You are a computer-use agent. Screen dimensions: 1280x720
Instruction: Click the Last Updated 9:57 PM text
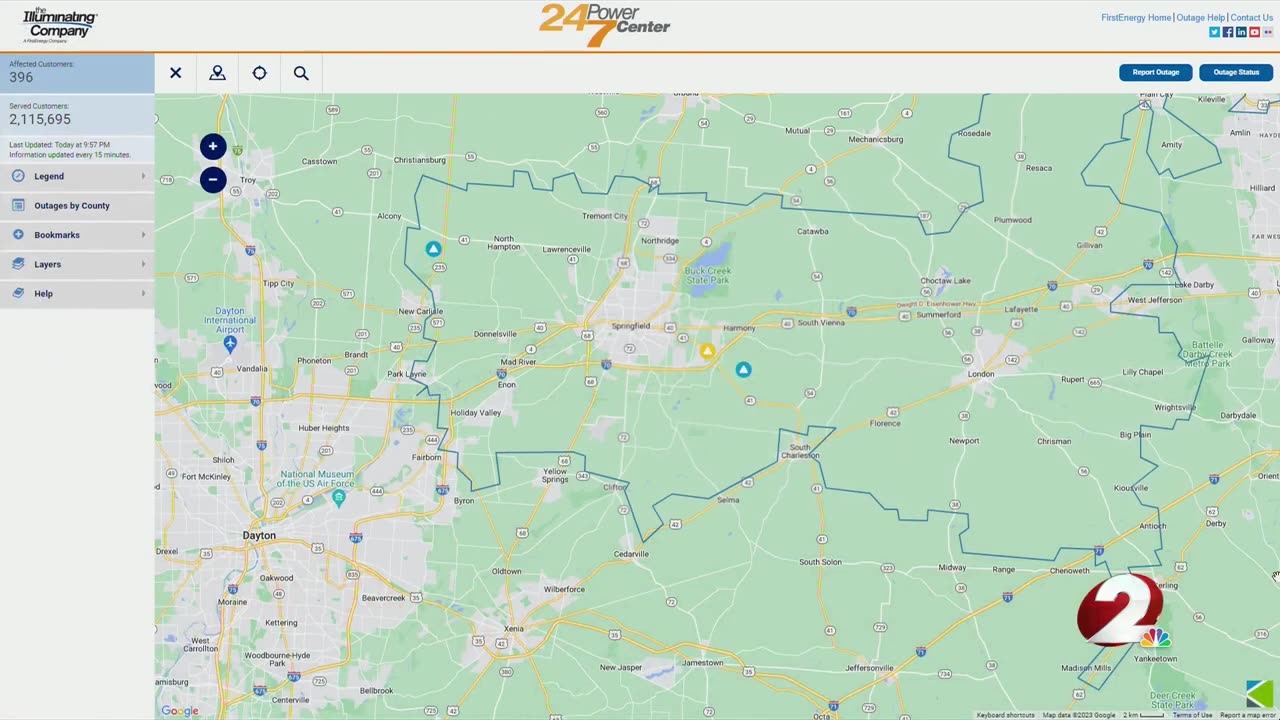[x=60, y=145]
